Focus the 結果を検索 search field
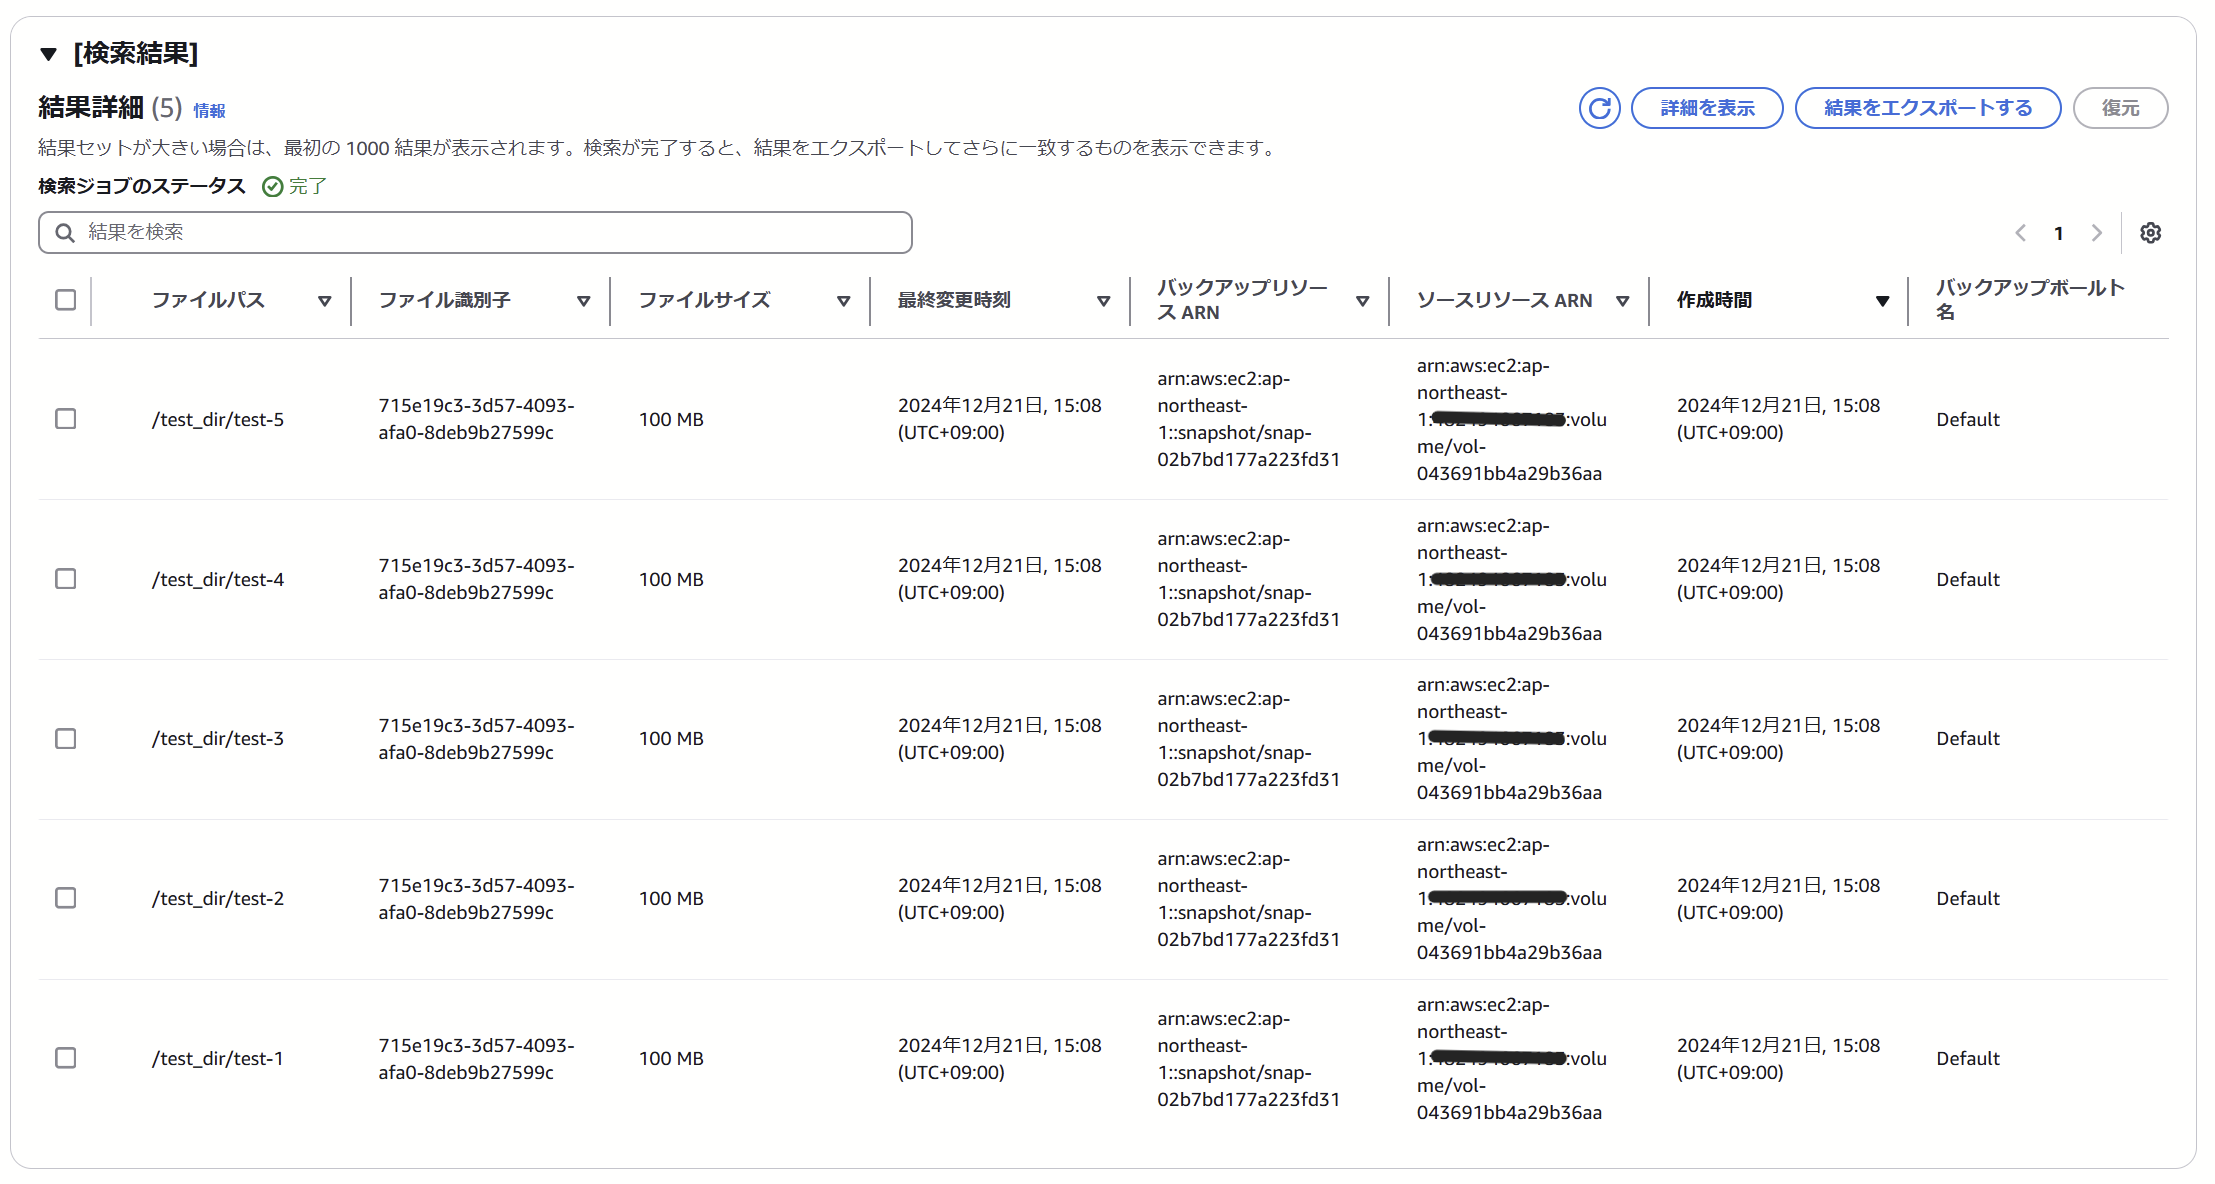Screen dimensions: 2215x1184 pyautogui.click(x=490, y=232)
